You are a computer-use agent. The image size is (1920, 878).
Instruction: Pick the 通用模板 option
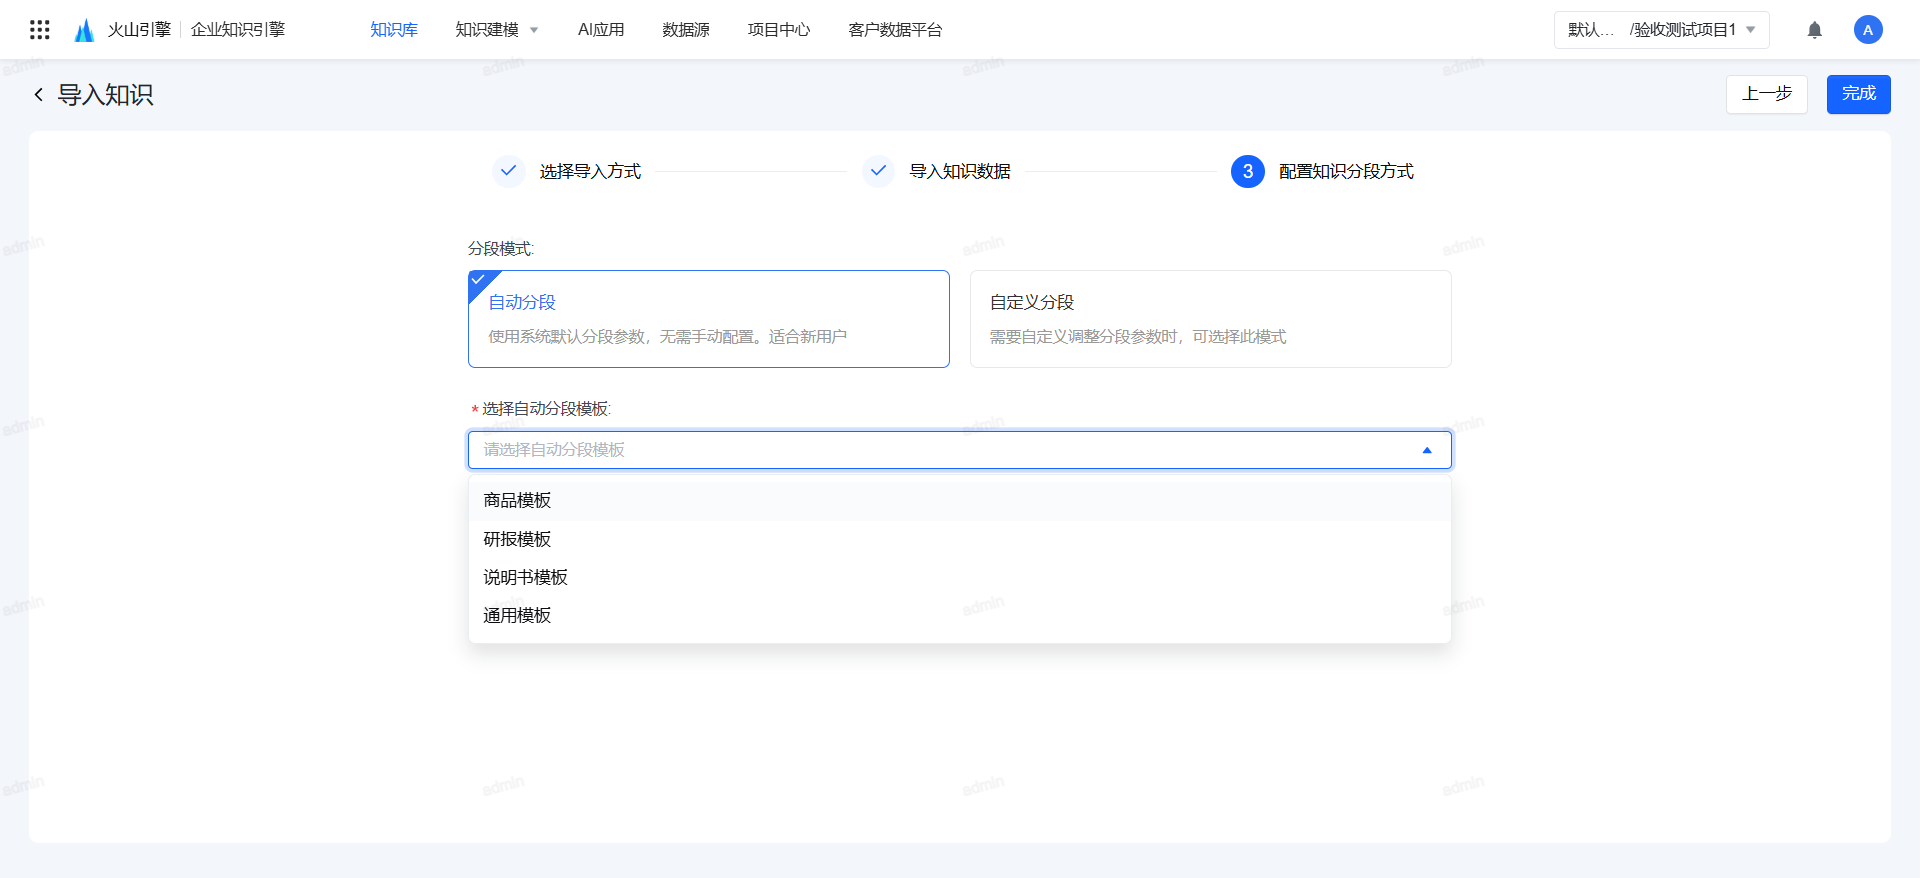518,615
